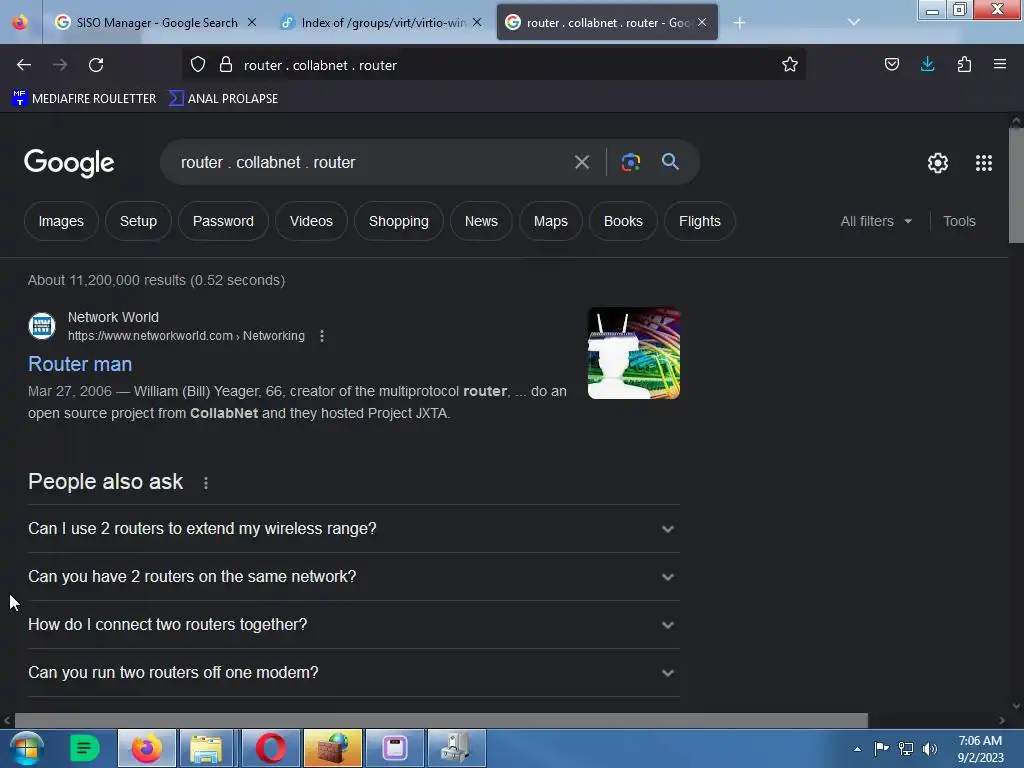
Task: Filter results by Maps
Action: click(x=551, y=221)
